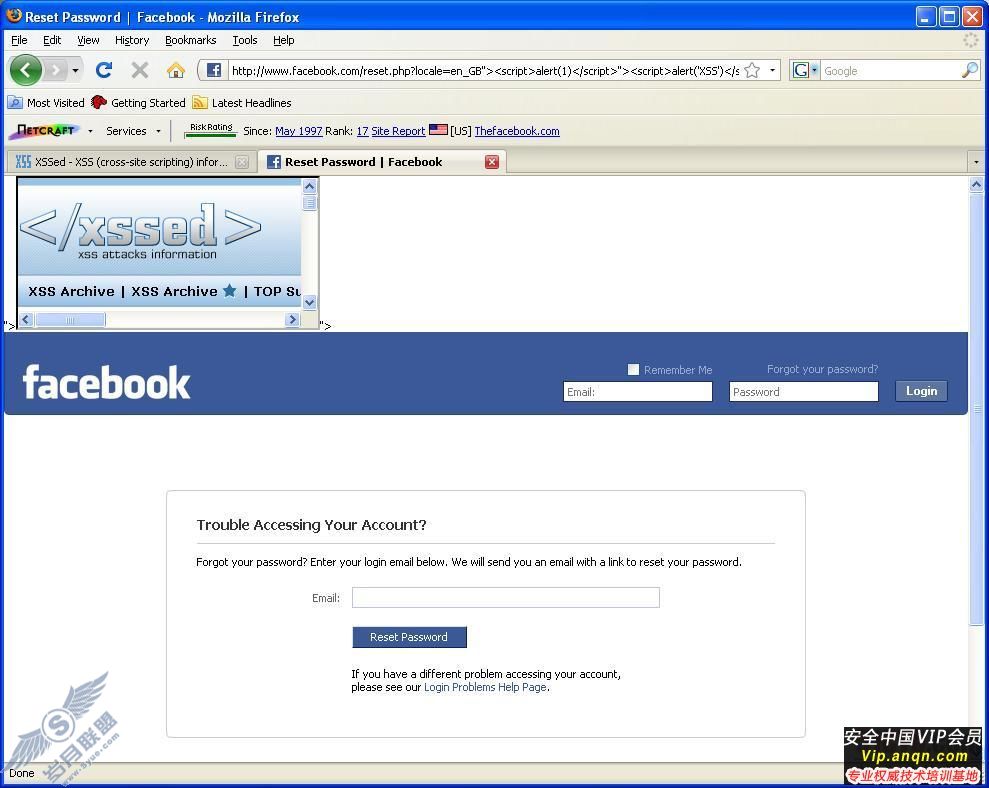
Task: Open the Tools menu
Action: coord(245,40)
